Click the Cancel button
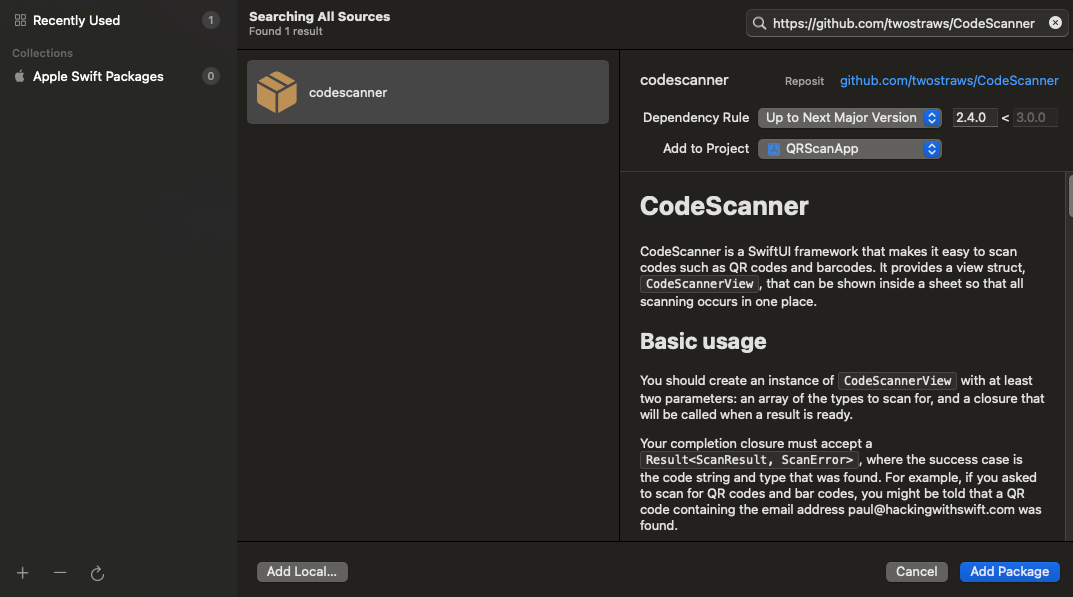The image size is (1073, 597). click(916, 572)
